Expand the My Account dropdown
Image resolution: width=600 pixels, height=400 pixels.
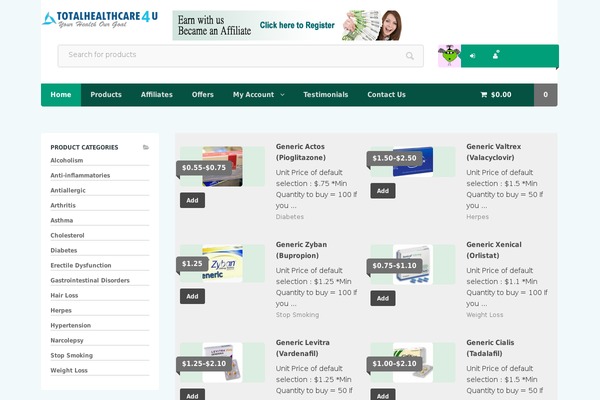[x=259, y=95]
